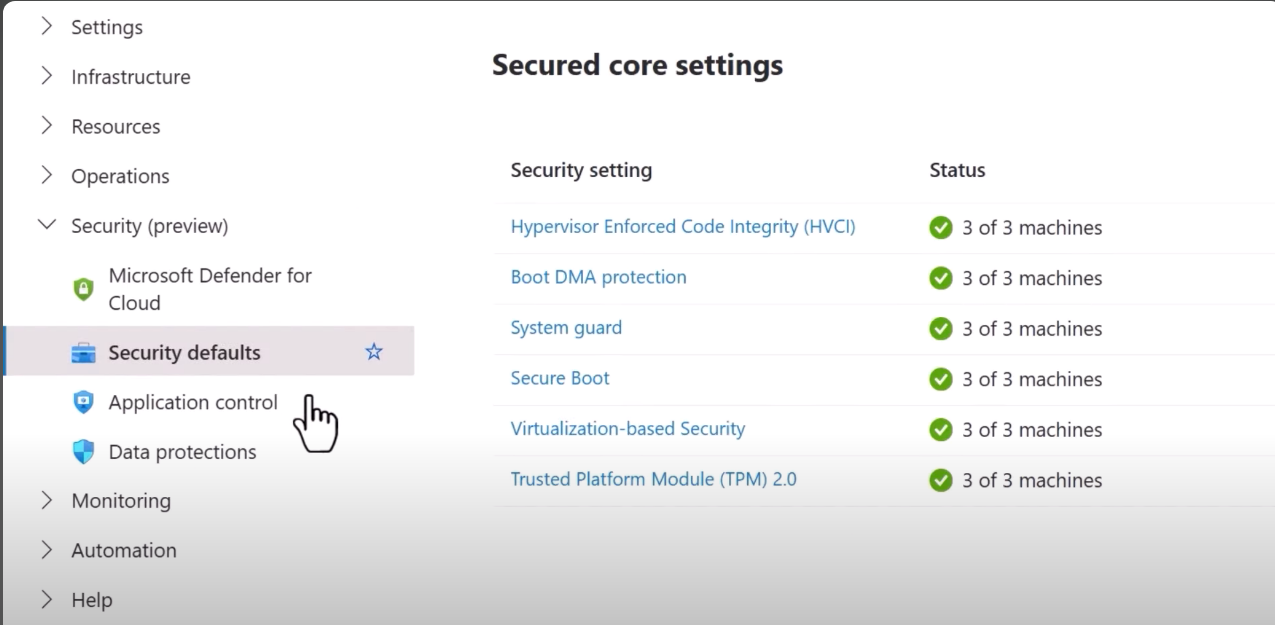Open Microsoft Defender for Cloud page
Screen dimensions: 1275x625
pyautogui.click(x=210, y=289)
